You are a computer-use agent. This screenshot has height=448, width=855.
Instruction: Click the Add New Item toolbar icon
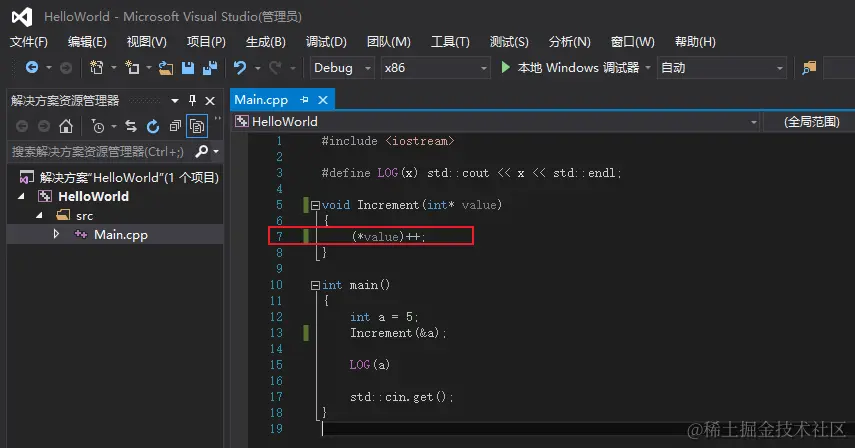pyautogui.click(x=132, y=68)
